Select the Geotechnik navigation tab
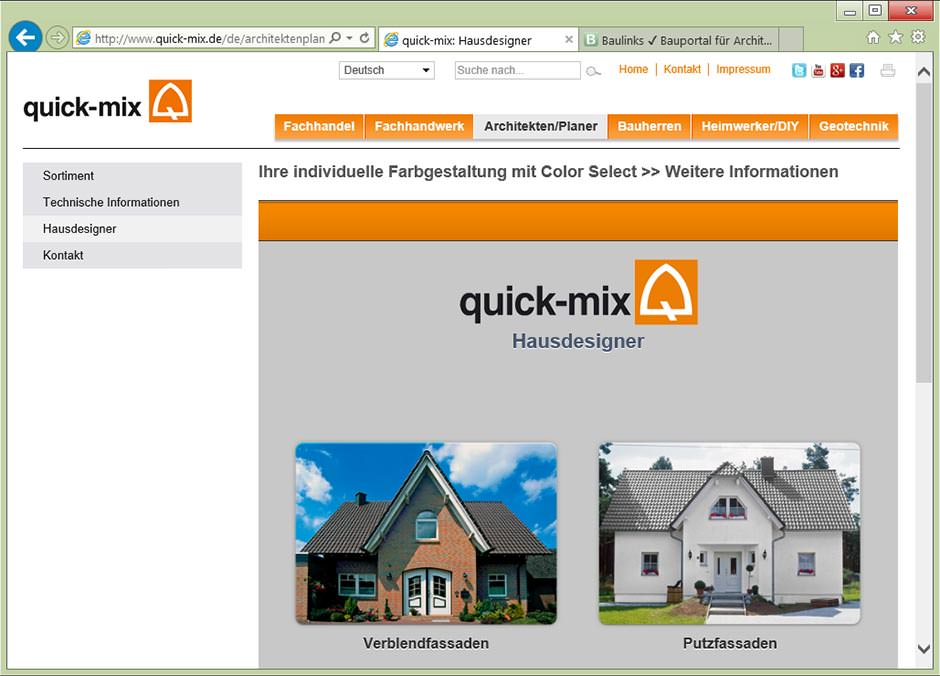Image resolution: width=940 pixels, height=676 pixels. click(x=854, y=126)
